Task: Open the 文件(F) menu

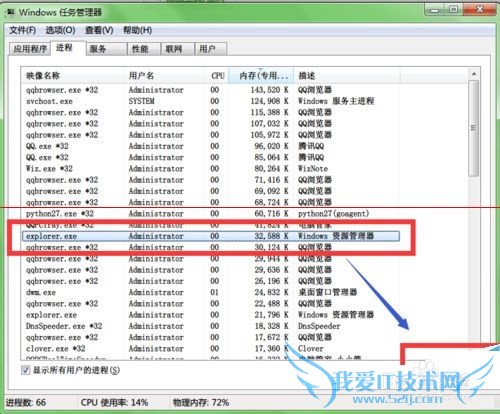Action: pyautogui.click(x=22, y=30)
